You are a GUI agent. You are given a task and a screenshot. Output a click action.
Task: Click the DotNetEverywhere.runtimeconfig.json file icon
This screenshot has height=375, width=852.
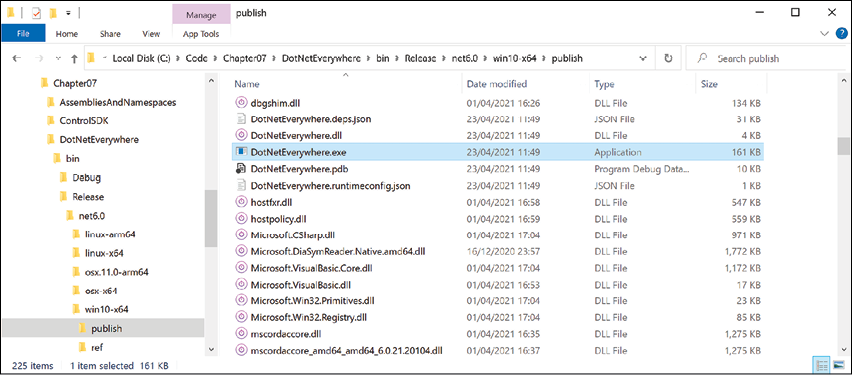(241, 185)
